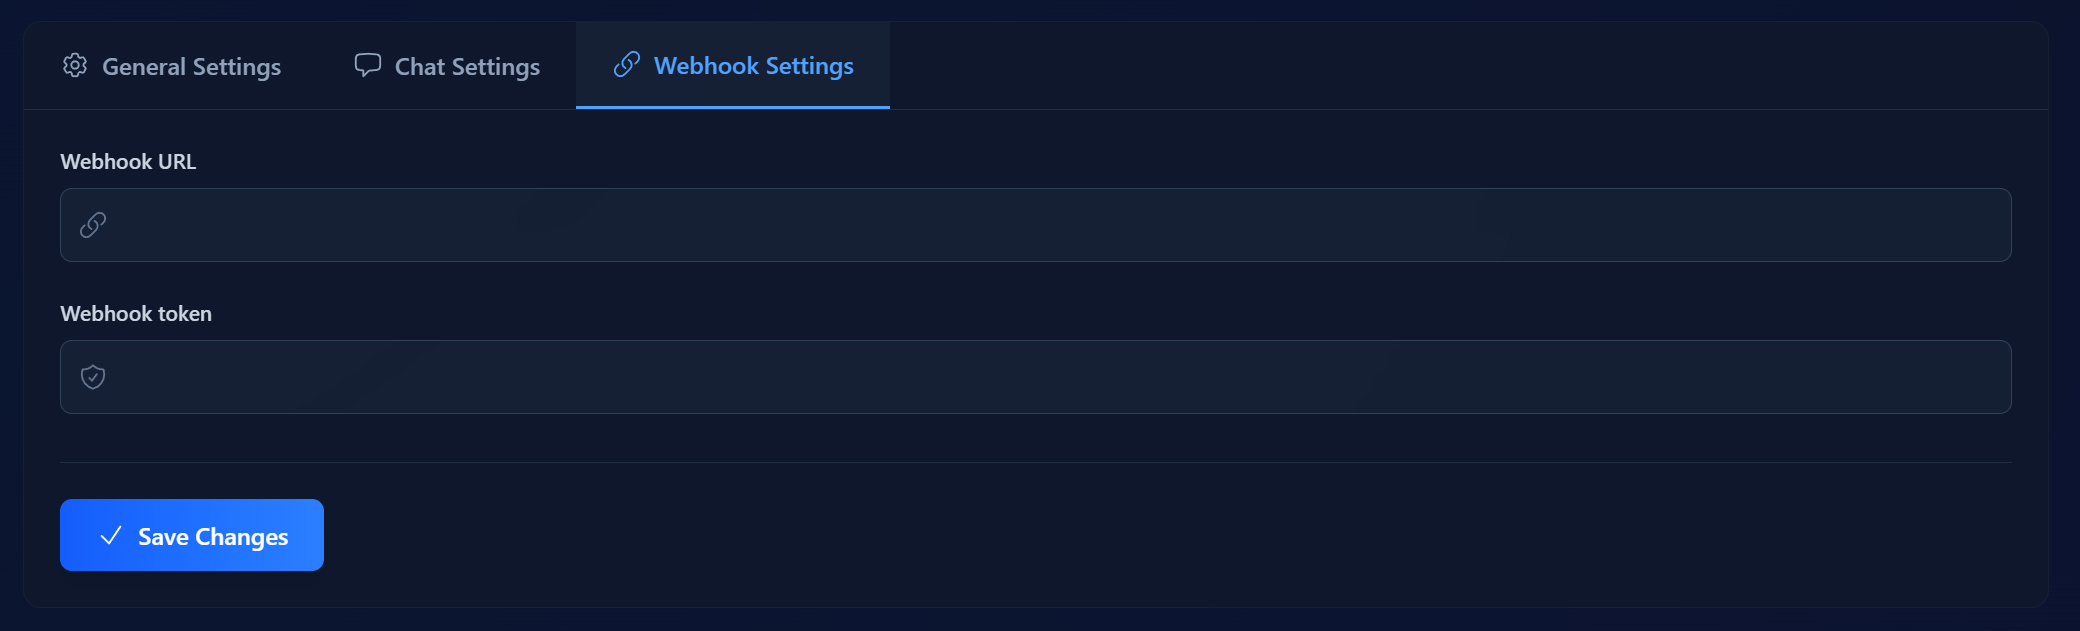Click the "Webhook URL" field label
This screenshot has height=631, width=2080.
click(128, 162)
